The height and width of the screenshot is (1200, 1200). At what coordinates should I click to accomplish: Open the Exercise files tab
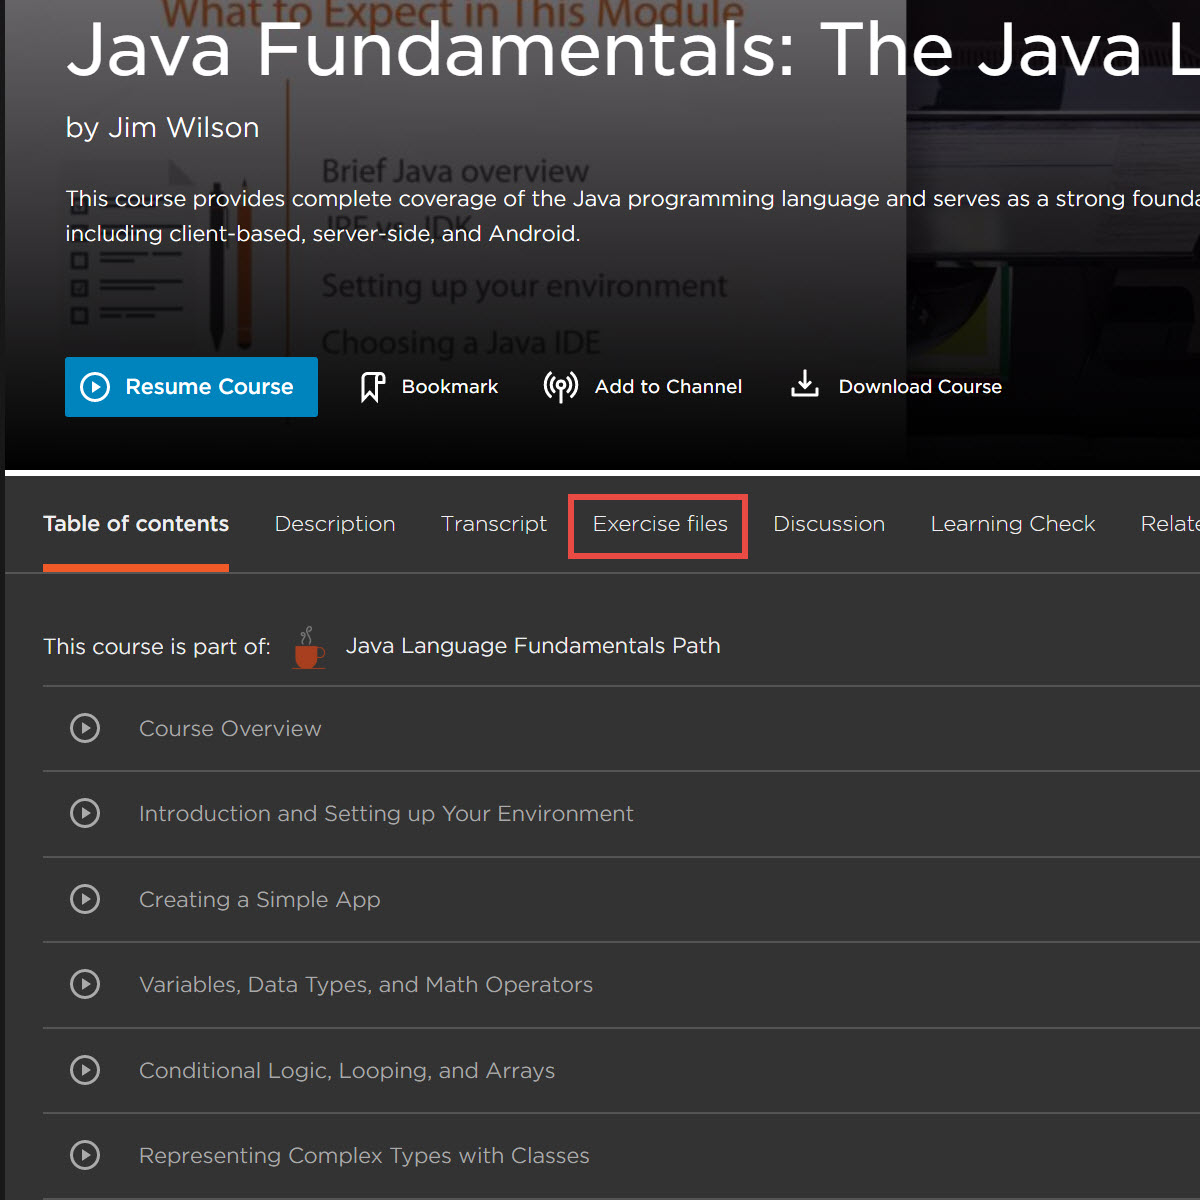coord(660,524)
